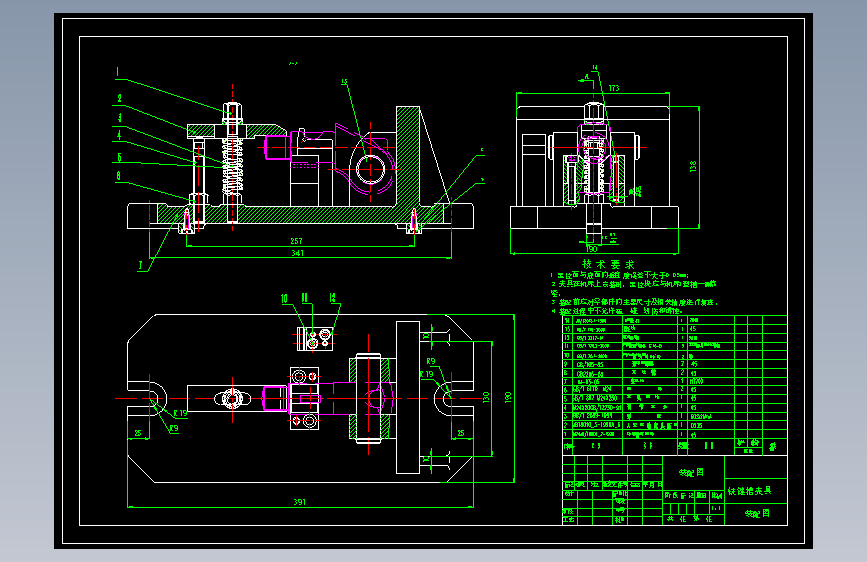Viewport: 867px width, 562px height.
Task: Select the 391 overall length dimension
Action: tap(299, 502)
